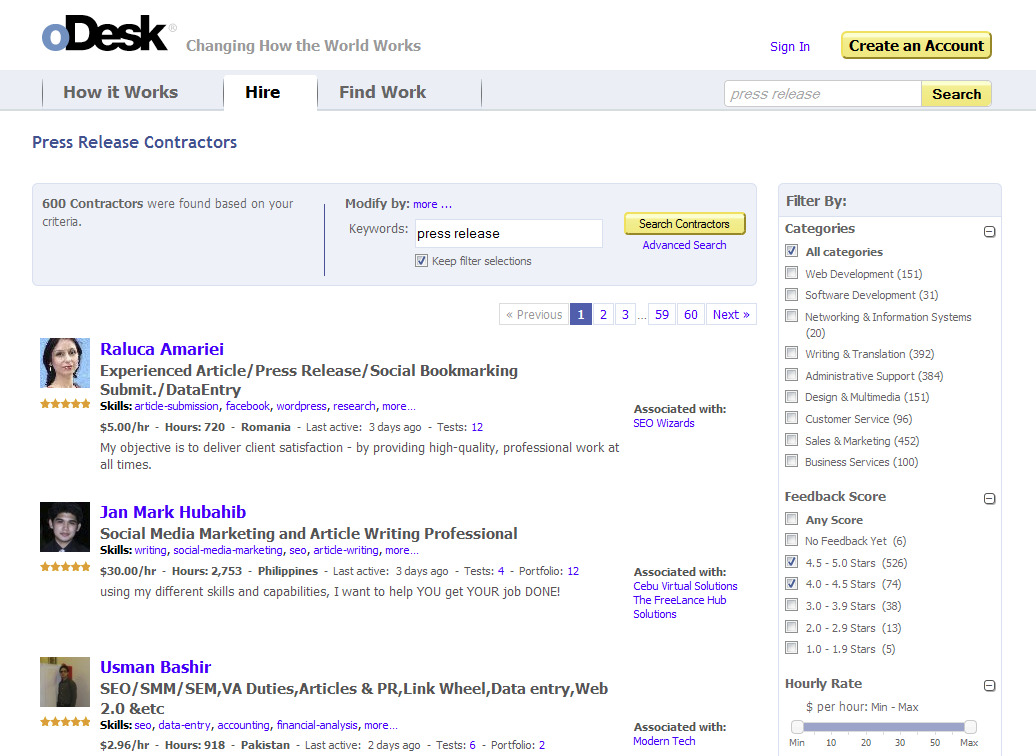Click the hourly rate maximum slider handle
Viewport: 1036px width, 756px height.
(x=969, y=727)
